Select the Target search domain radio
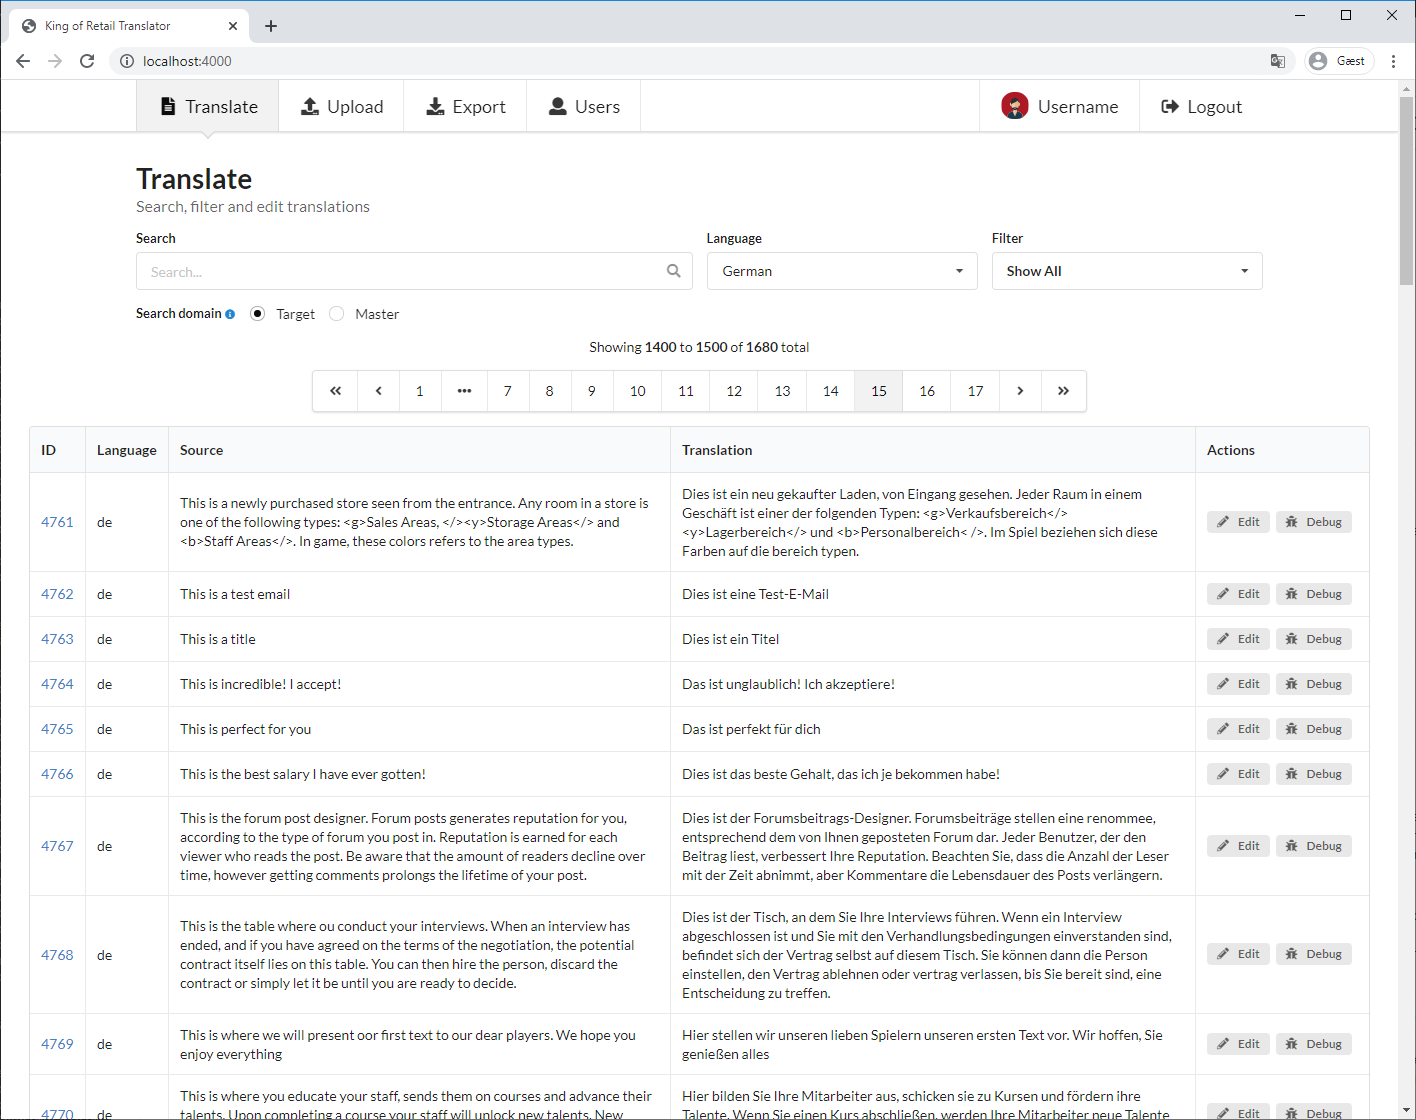Viewport: 1416px width, 1120px height. 258,314
